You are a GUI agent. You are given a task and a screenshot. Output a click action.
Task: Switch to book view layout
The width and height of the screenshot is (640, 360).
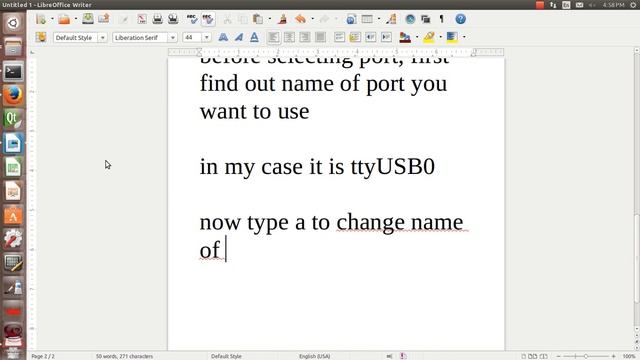click(x=544, y=356)
